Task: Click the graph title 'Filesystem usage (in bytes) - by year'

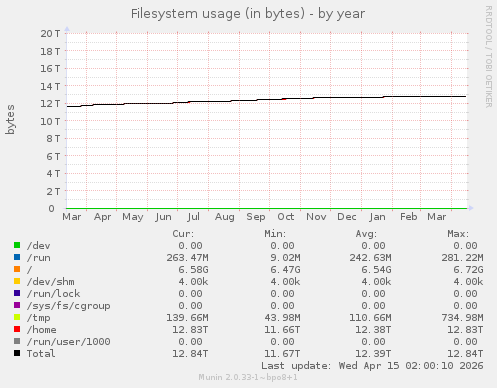Action: point(248,14)
